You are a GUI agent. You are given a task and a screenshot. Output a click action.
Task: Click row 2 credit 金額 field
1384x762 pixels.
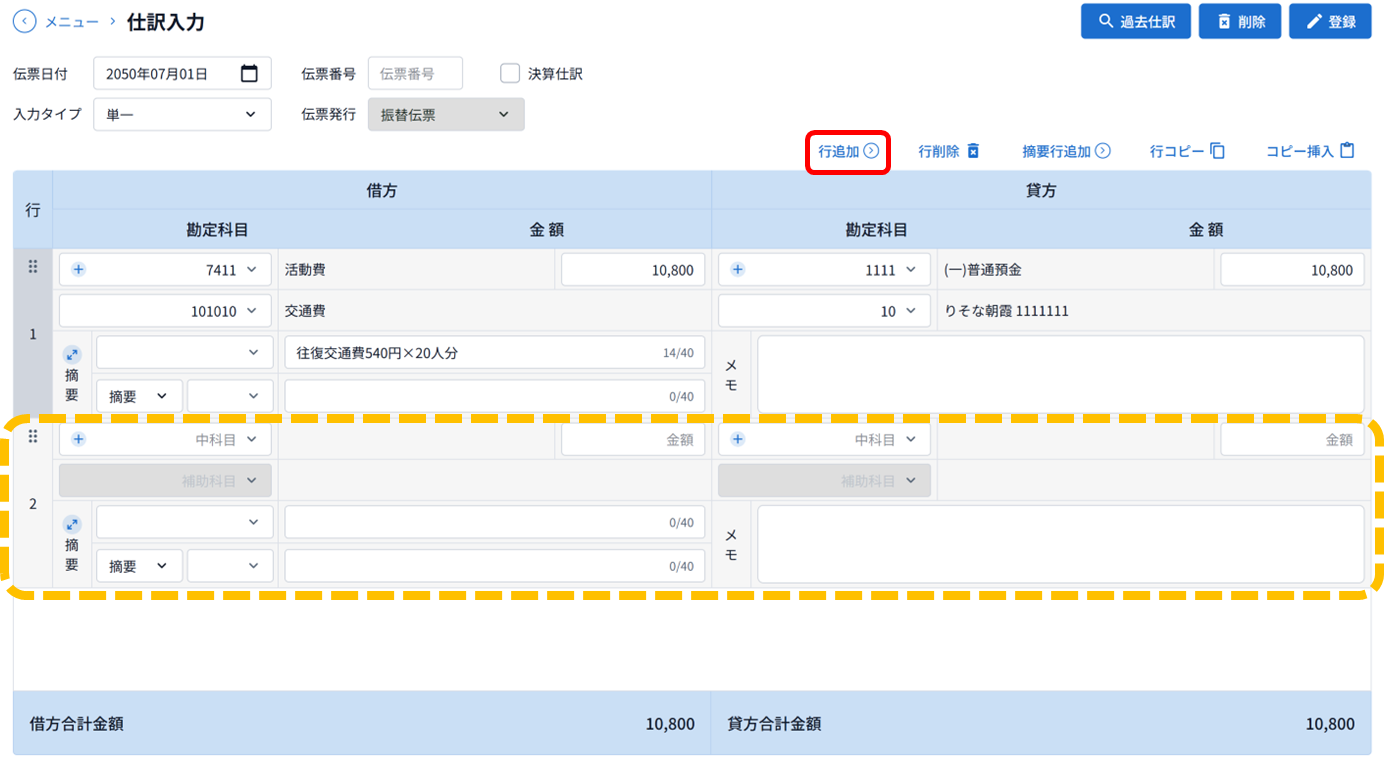click(1292, 439)
